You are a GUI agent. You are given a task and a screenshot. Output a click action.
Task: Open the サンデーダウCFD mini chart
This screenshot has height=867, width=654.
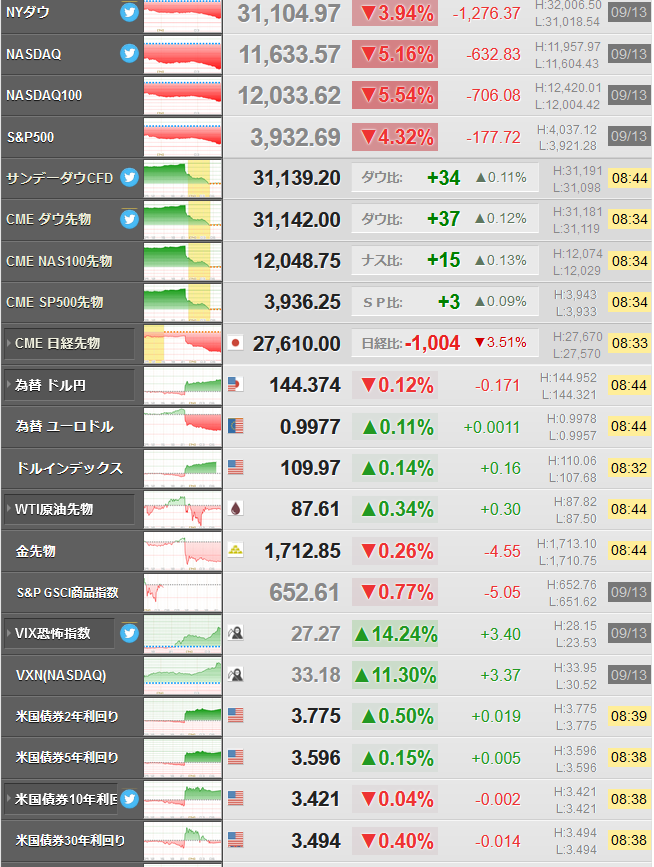[182, 179]
